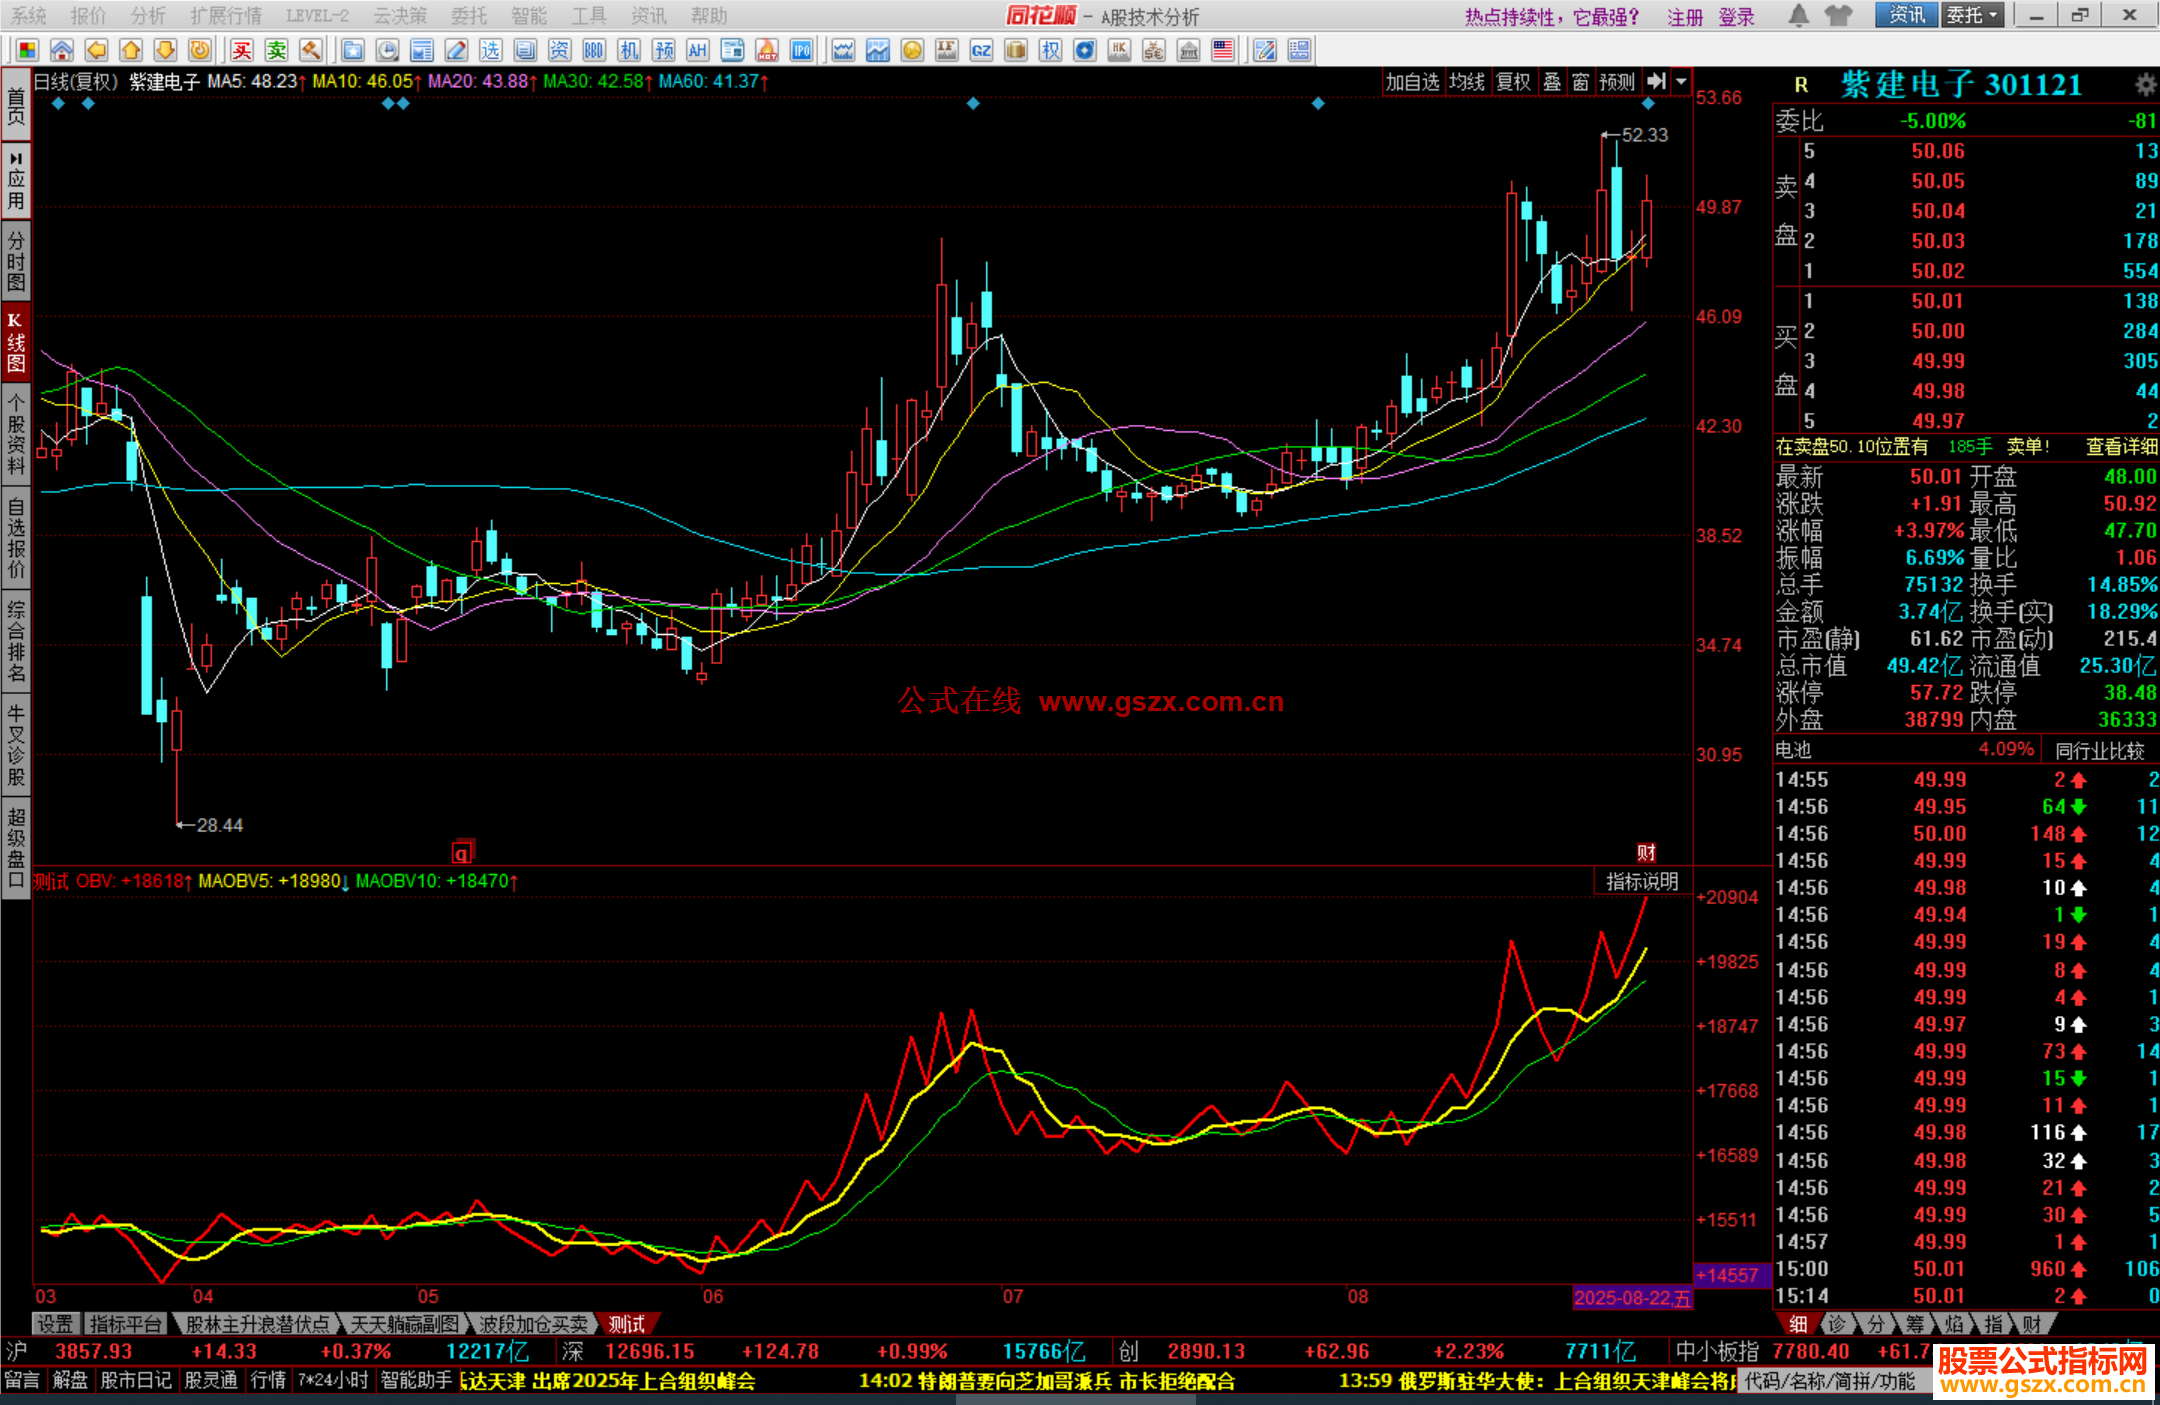Click the 查看详细 link

click(x=2120, y=447)
